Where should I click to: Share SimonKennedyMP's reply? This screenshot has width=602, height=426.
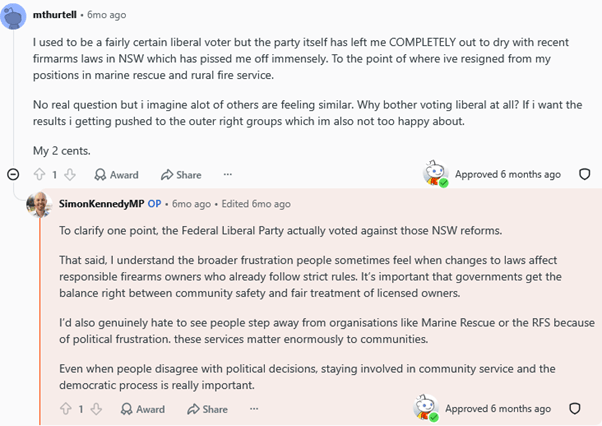[x=207, y=409]
